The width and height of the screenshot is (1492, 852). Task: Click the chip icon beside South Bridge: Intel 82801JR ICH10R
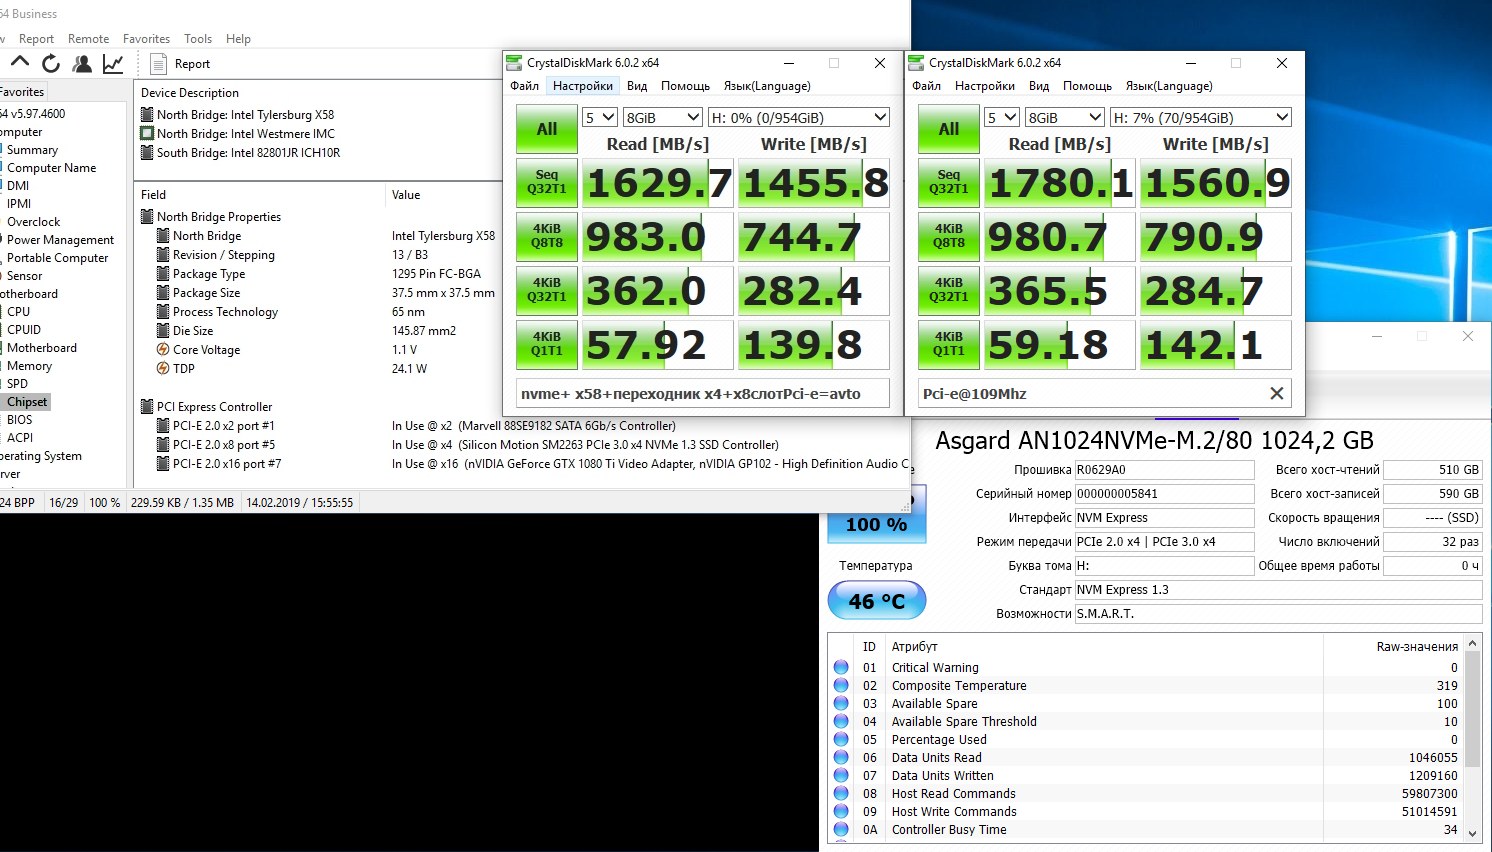click(147, 153)
